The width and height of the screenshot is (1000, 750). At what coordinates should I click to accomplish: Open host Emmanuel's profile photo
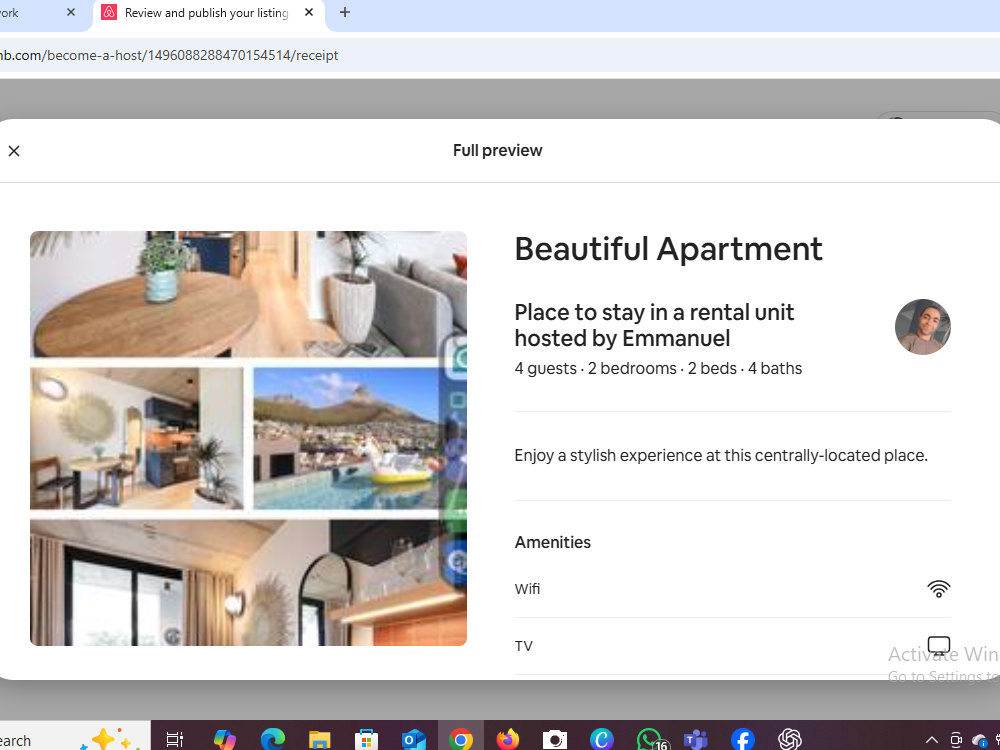point(922,327)
